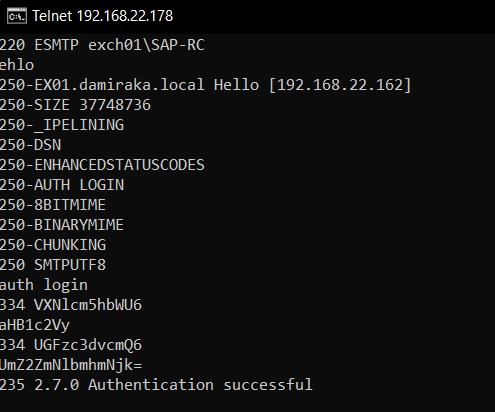Click the 250-BINARYMIME line
The image size is (495, 412).
(x=62, y=225)
